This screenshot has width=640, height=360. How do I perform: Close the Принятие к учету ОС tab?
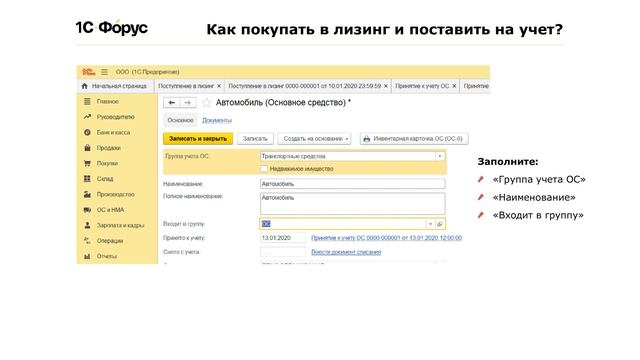pyautogui.click(x=454, y=86)
